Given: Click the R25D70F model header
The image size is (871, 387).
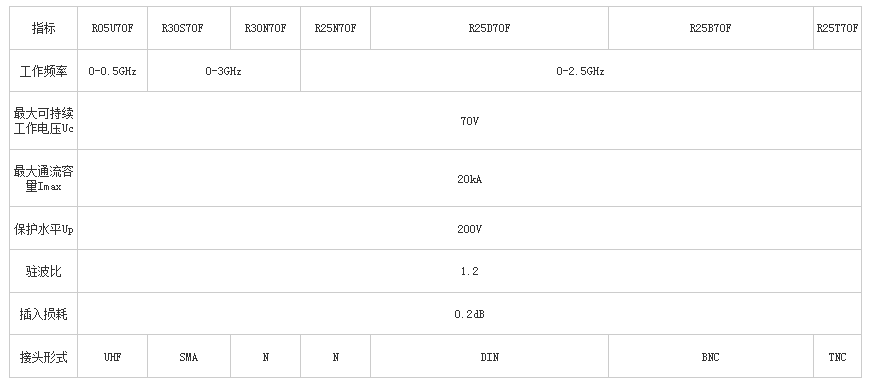Looking at the screenshot, I should point(489,28).
